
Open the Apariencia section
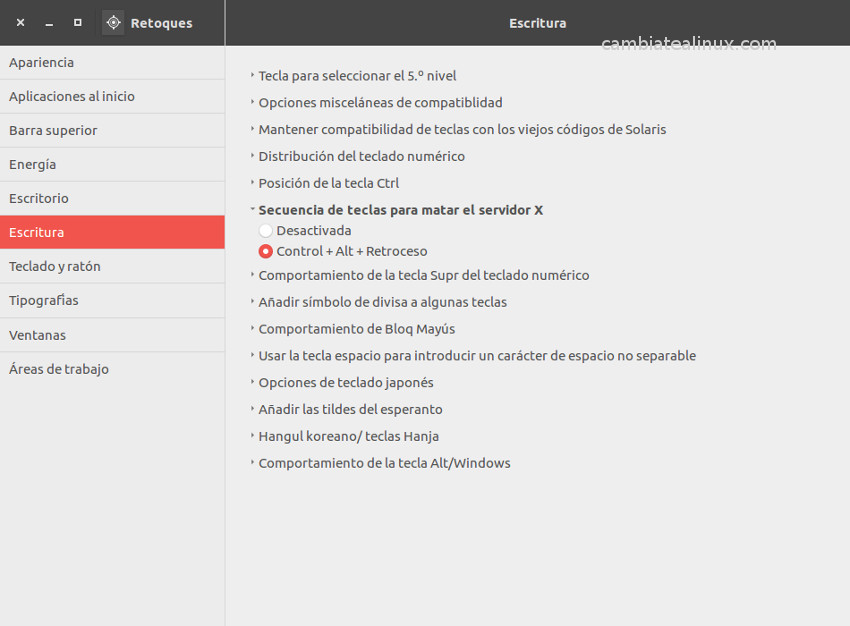point(112,62)
